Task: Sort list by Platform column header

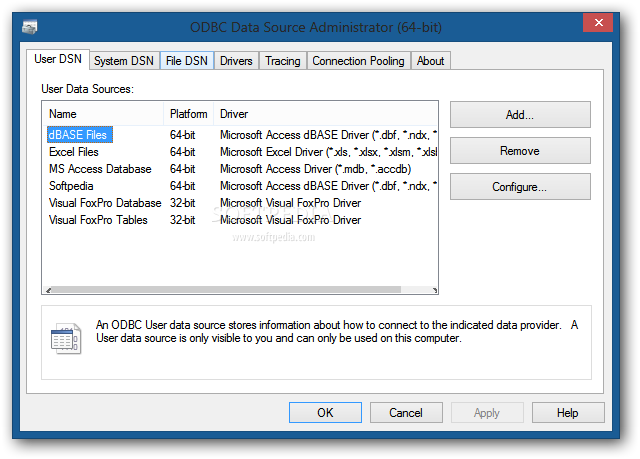Action: pos(189,114)
